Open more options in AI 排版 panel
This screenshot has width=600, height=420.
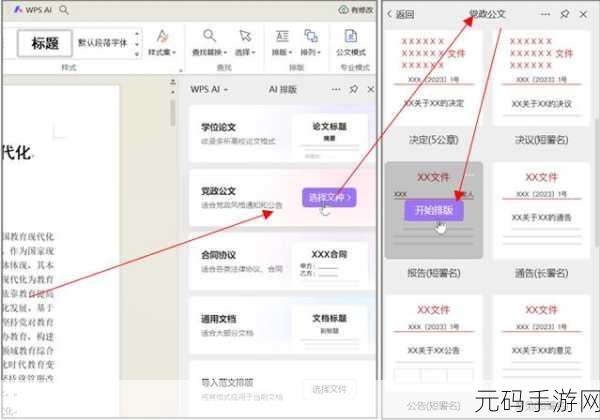point(336,90)
